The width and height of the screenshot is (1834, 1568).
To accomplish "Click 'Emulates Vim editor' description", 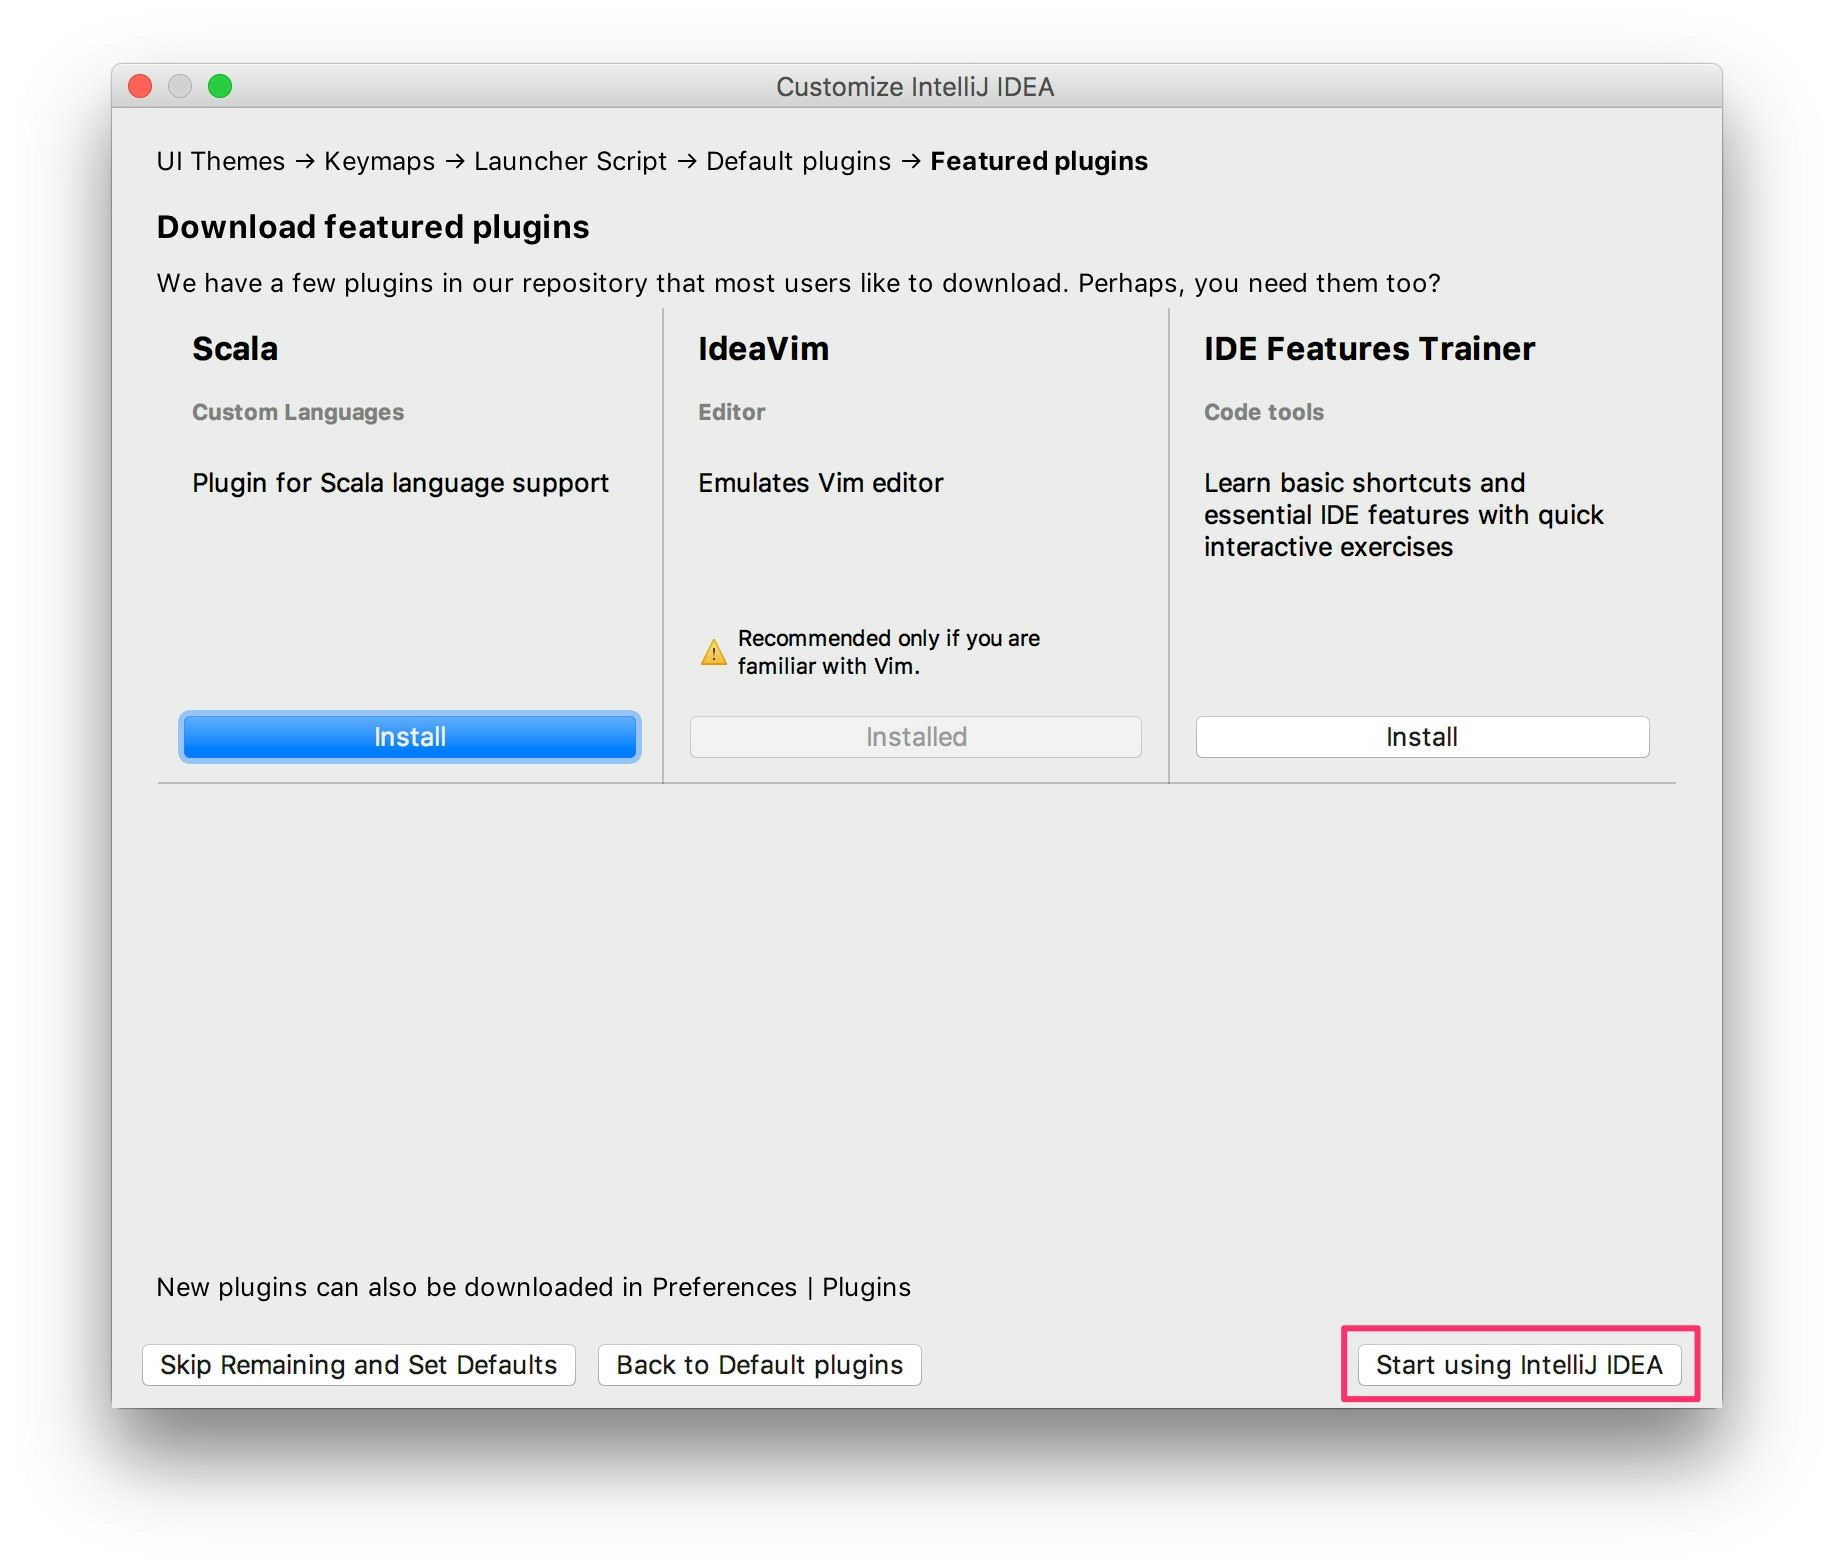I will (821, 483).
